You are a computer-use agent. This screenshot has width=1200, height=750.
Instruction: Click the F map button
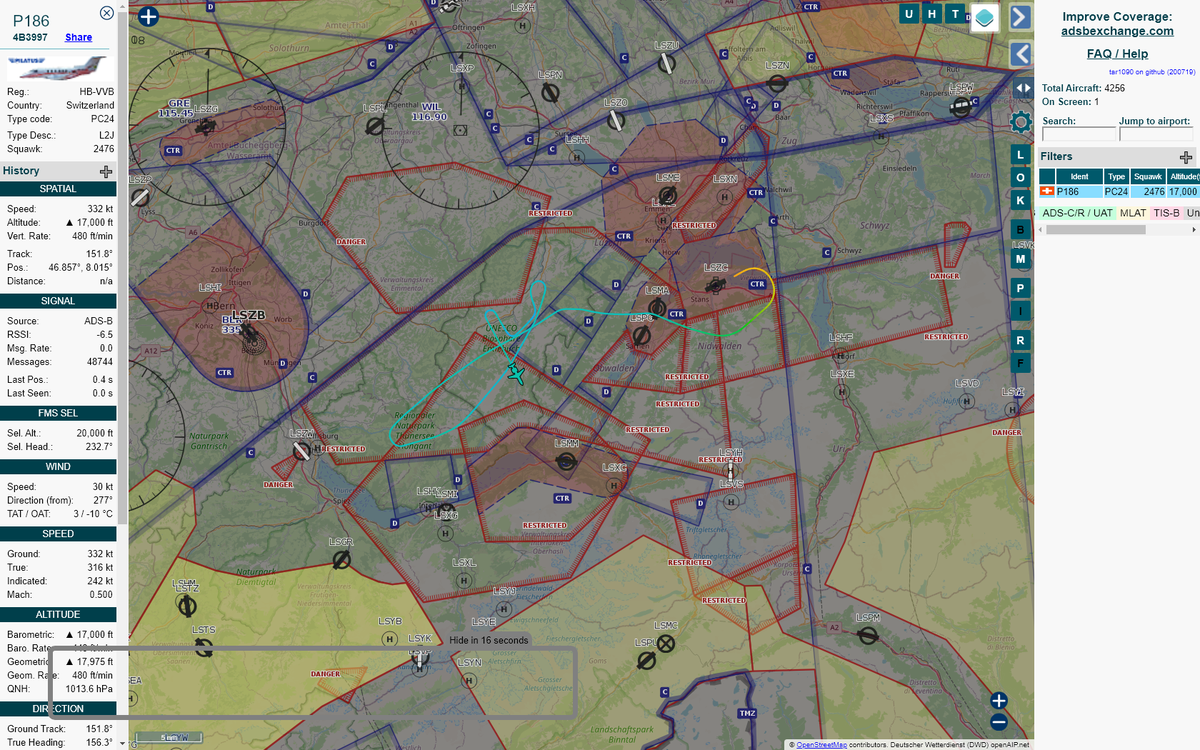tap(1020, 363)
